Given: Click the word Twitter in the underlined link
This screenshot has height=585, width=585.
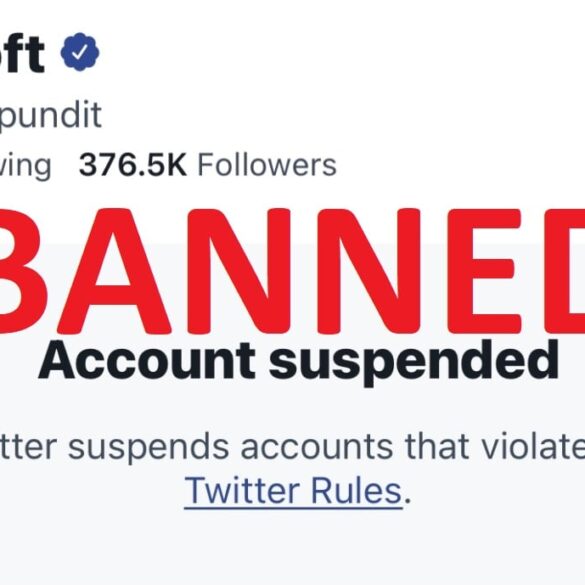Looking at the screenshot, I should pos(243,491).
